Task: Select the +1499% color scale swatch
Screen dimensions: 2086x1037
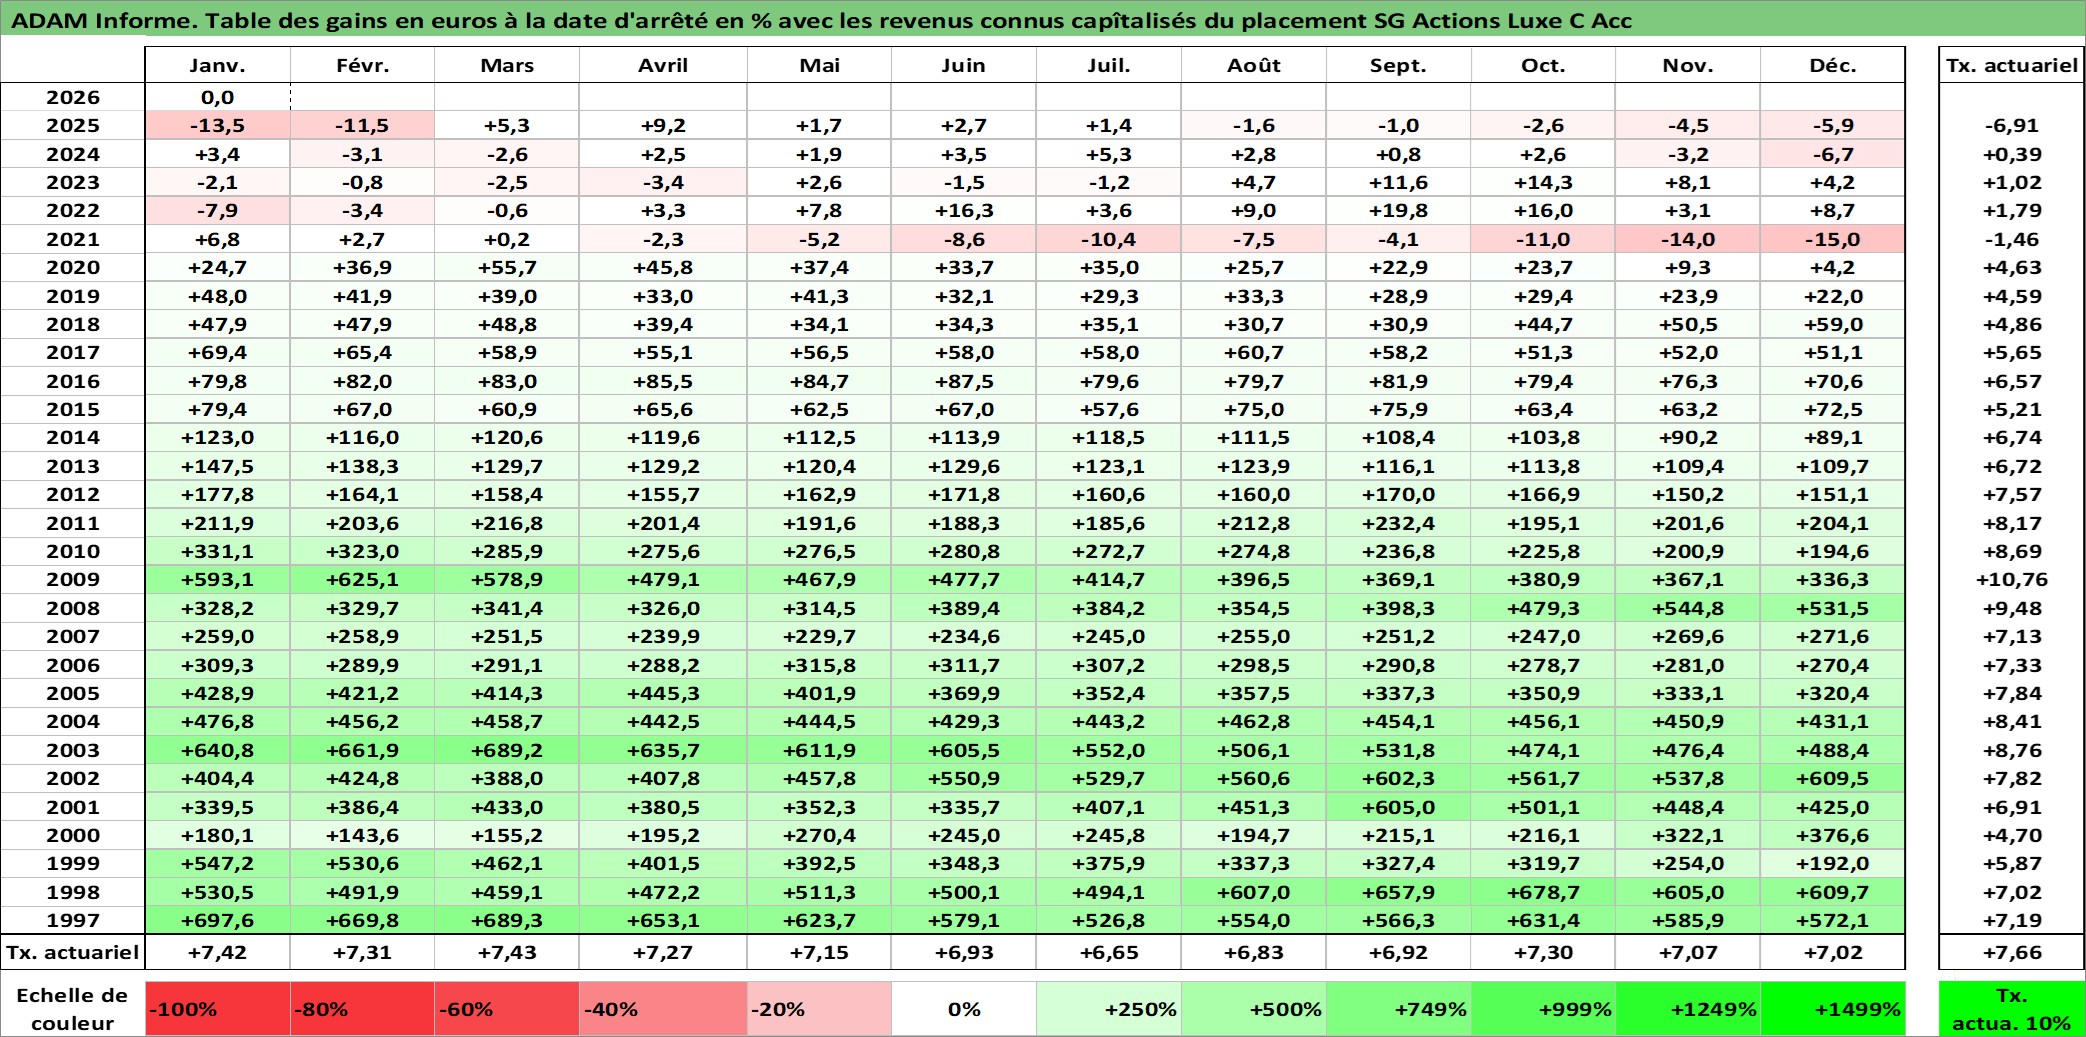Action: tap(1833, 1009)
